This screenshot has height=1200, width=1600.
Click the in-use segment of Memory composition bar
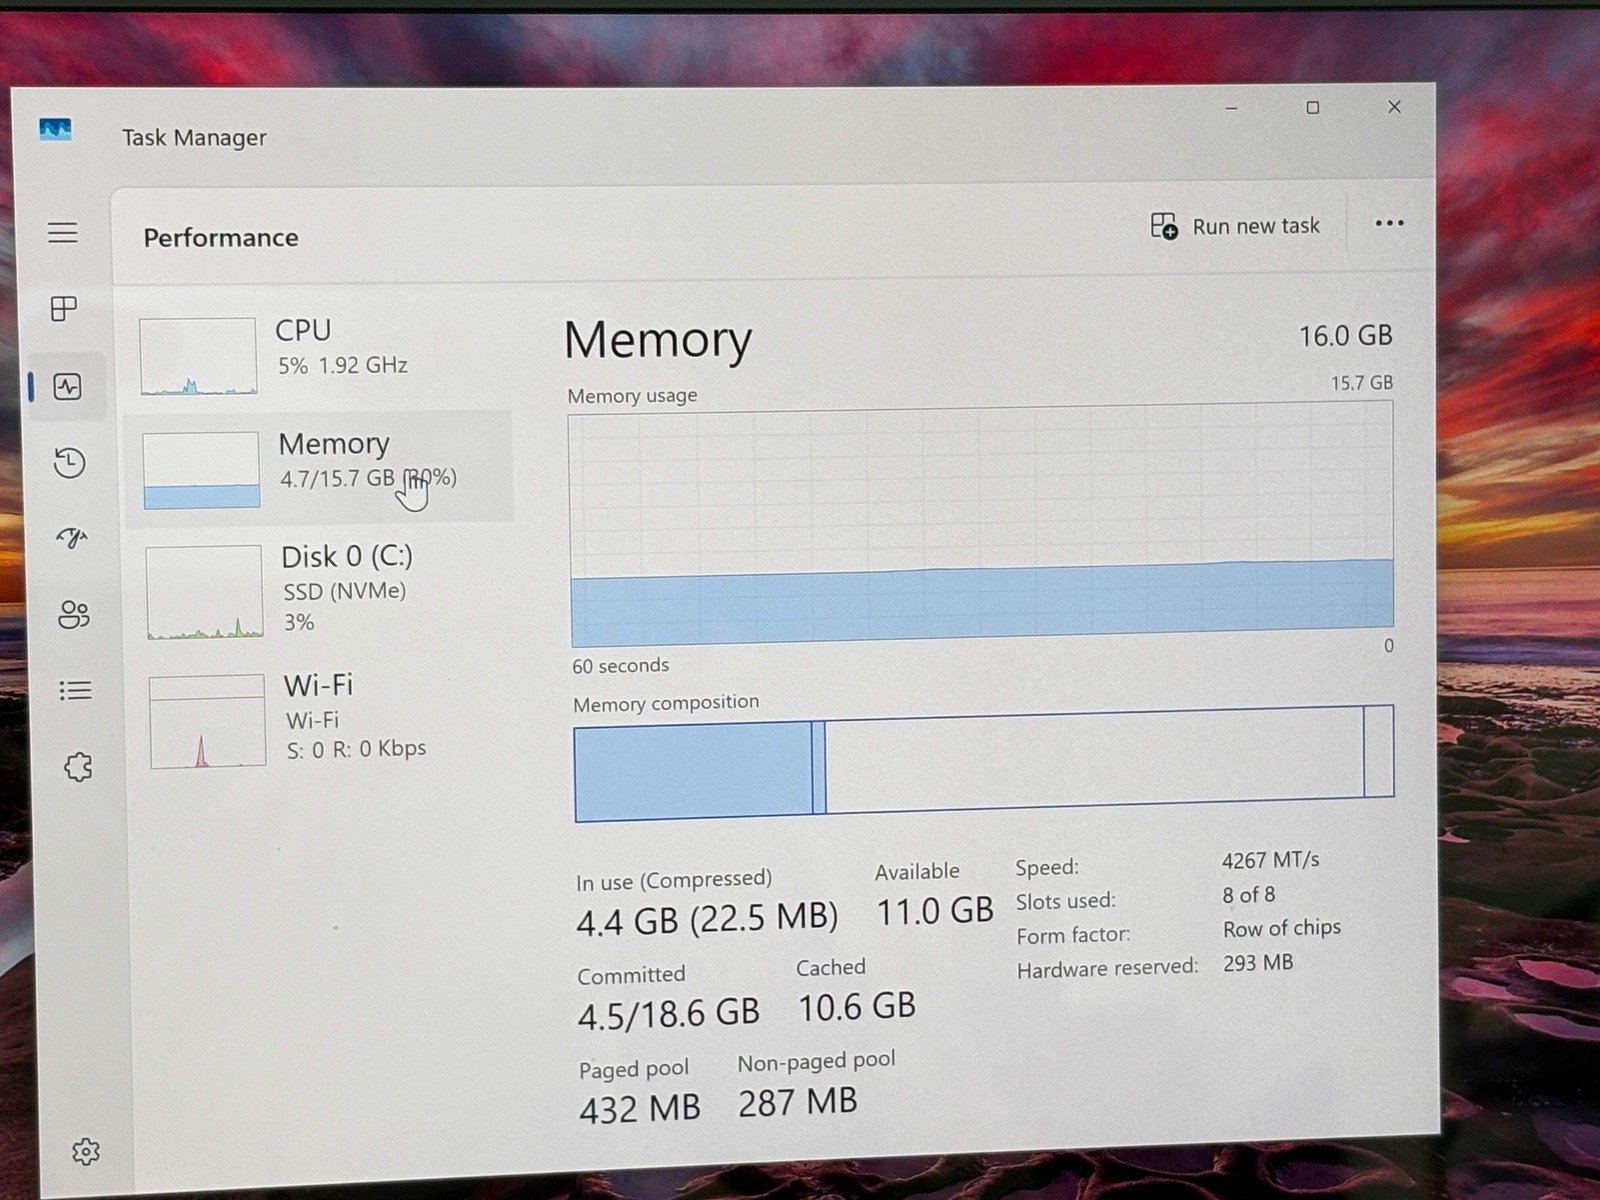(x=693, y=771)
